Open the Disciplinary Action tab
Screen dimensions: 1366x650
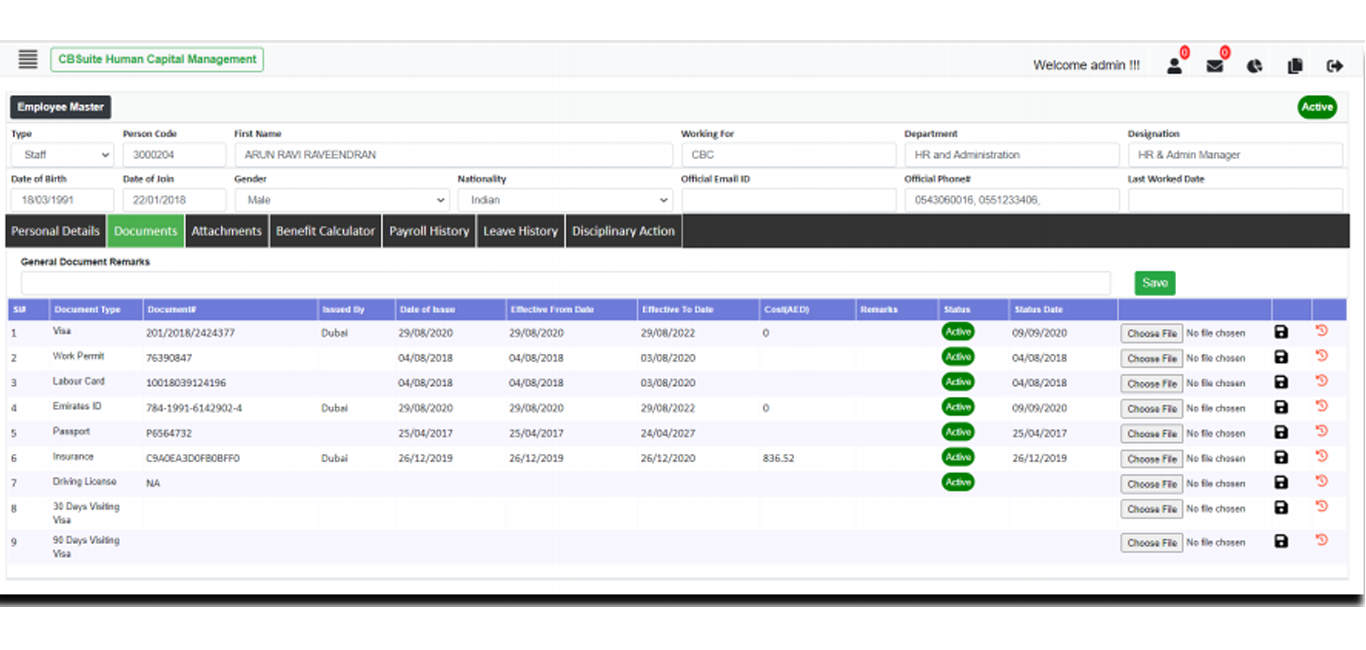click(623, 231)
